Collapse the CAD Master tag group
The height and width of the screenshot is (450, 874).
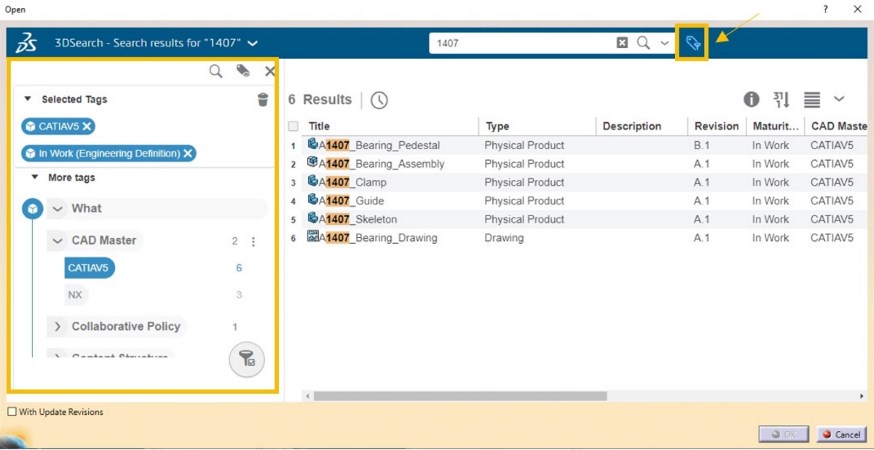pyautogui.click(x=57, y=241)
